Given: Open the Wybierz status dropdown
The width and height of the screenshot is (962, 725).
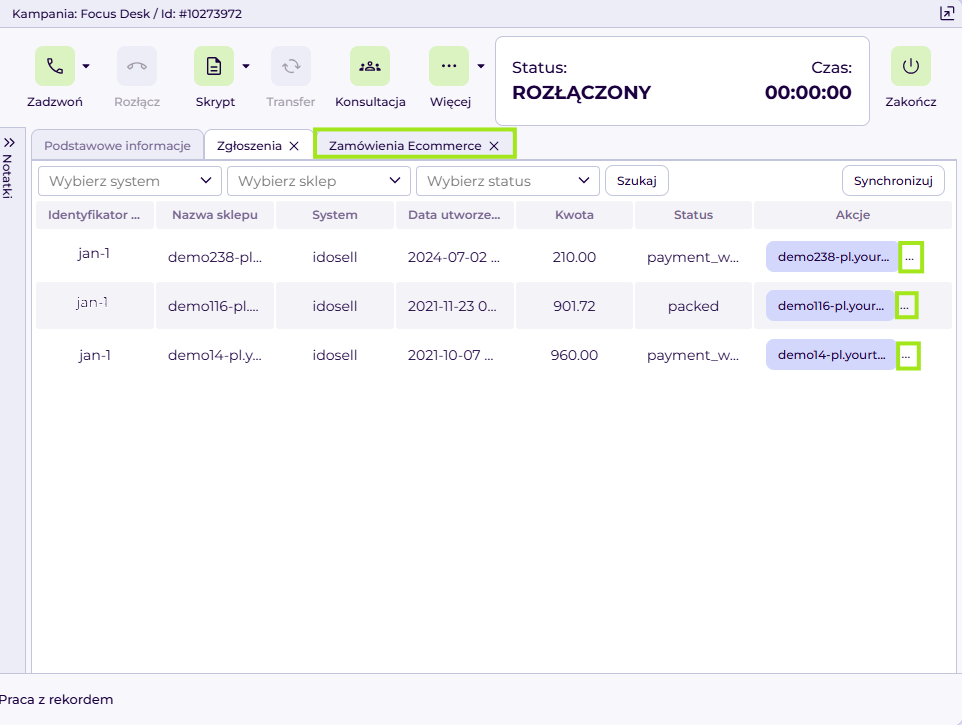Looking at the screenshot, I should pos(508,181).
